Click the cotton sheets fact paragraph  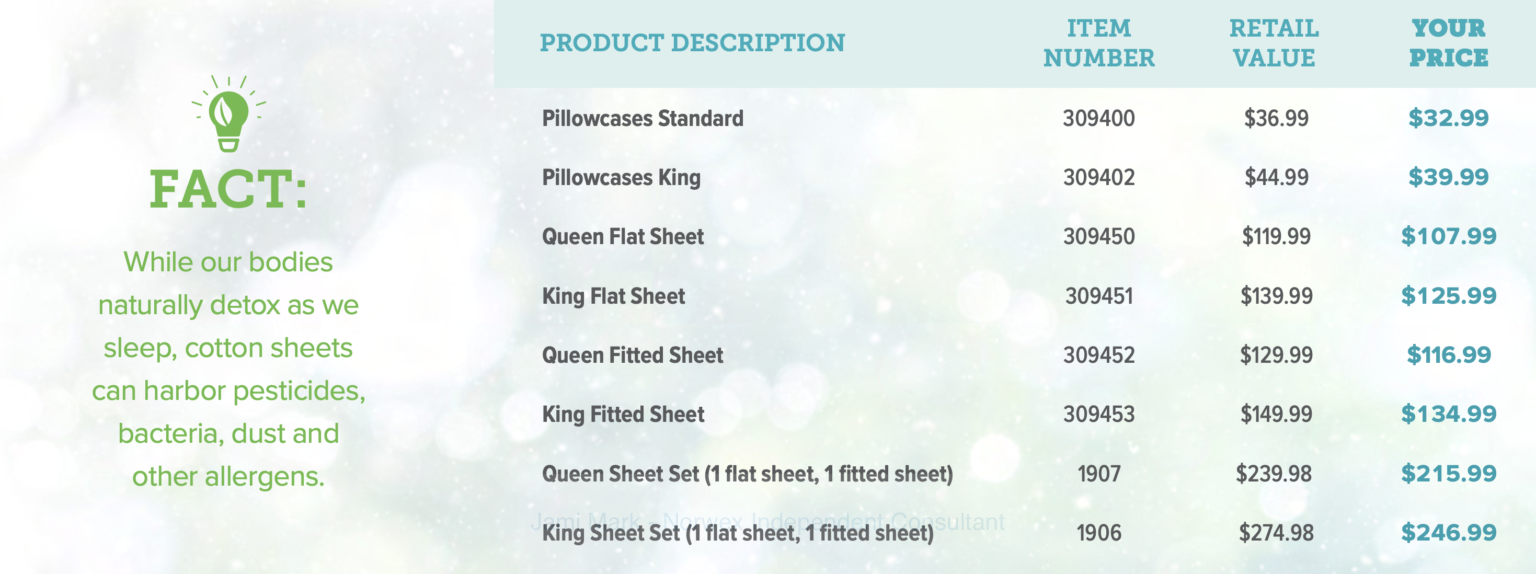(229, 369)
